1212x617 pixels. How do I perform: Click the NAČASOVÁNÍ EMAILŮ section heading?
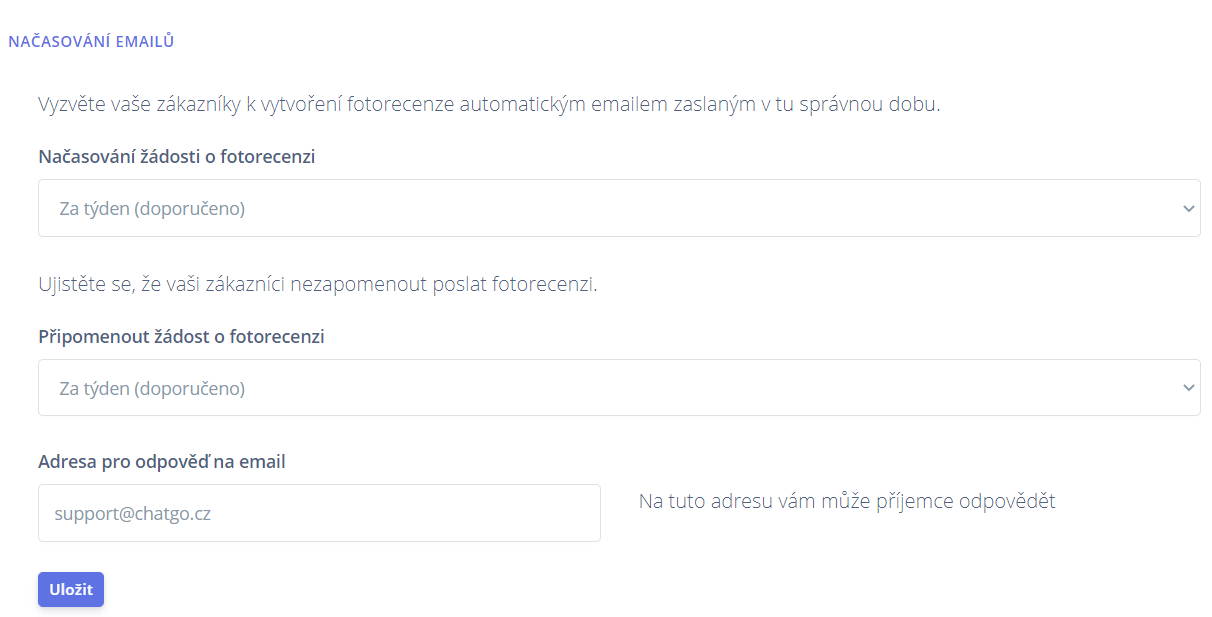[91, 42]
